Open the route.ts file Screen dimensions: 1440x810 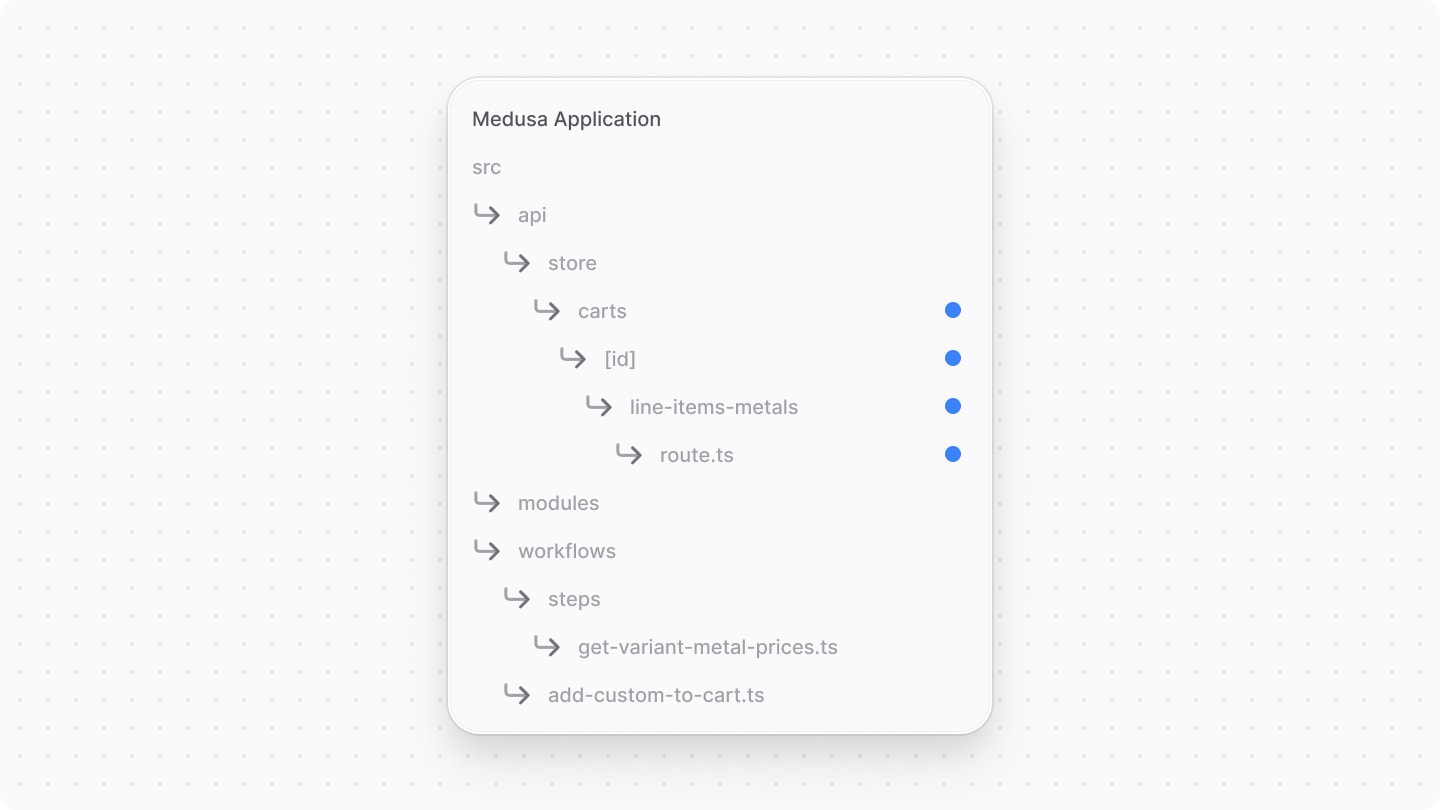coord(697,455)
